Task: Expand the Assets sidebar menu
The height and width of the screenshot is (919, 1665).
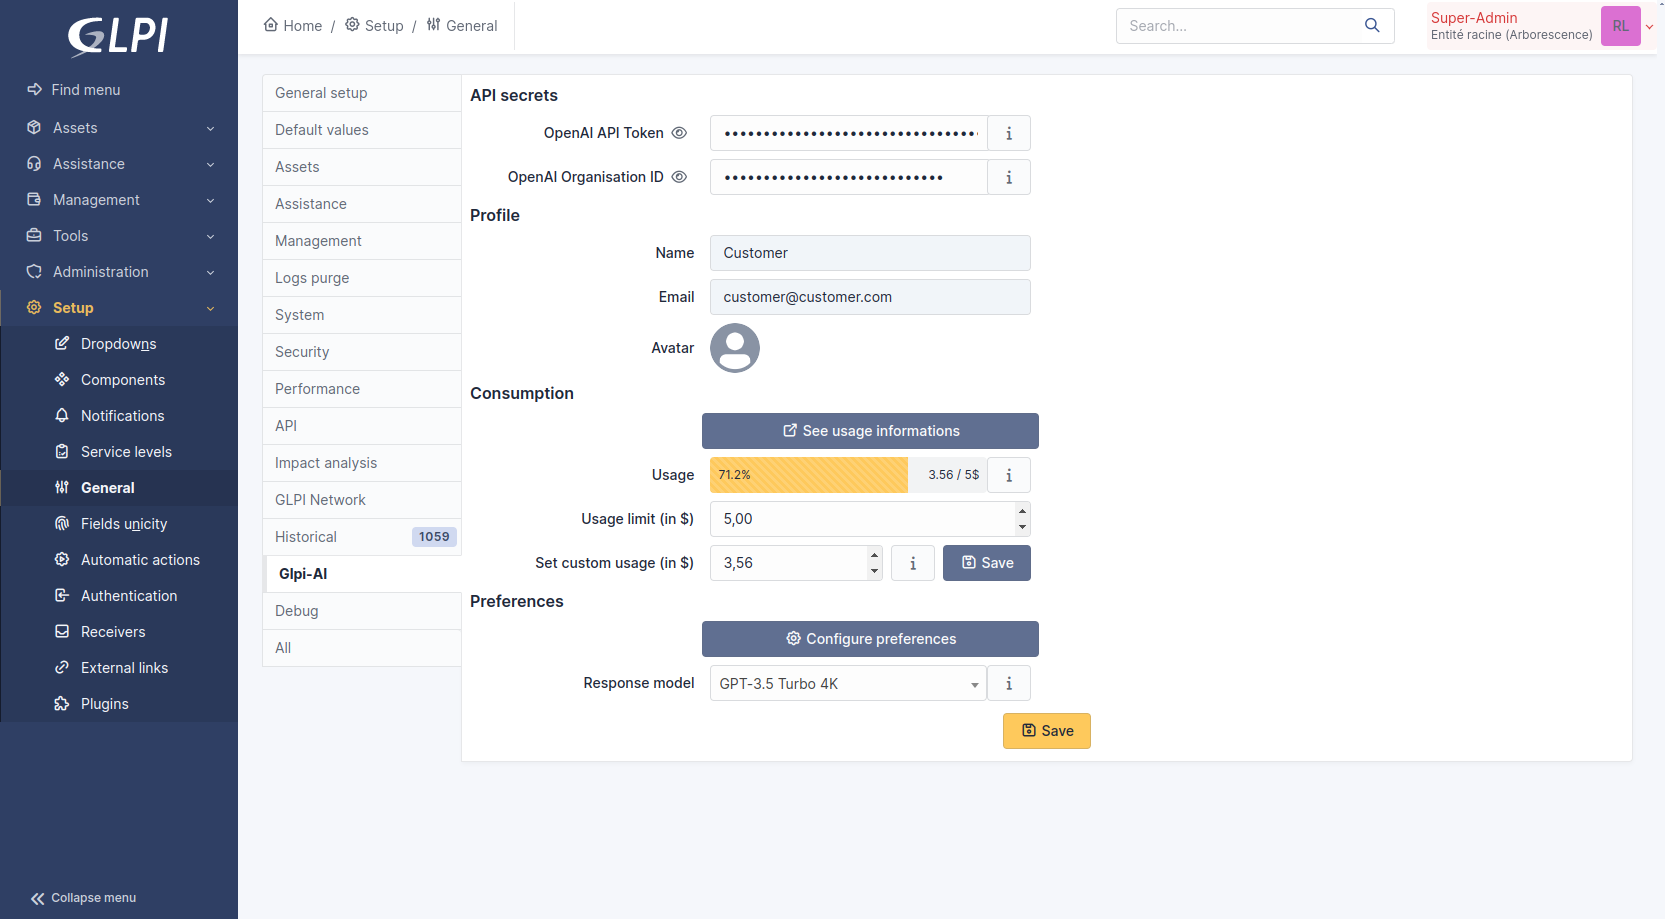Action: click(119, 128)
